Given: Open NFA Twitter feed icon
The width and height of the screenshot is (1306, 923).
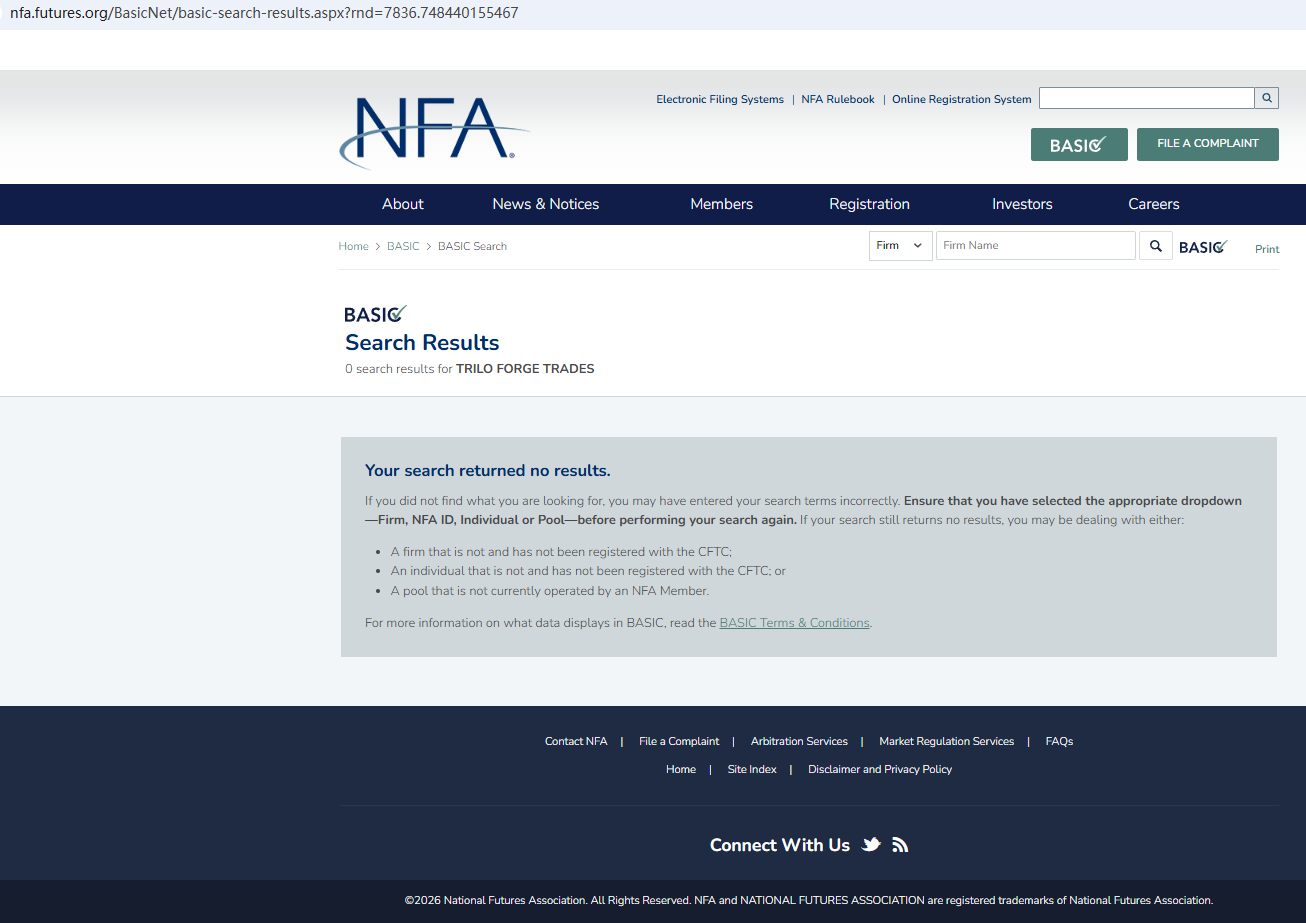Looking at the screenshot, I should (871, 845).
